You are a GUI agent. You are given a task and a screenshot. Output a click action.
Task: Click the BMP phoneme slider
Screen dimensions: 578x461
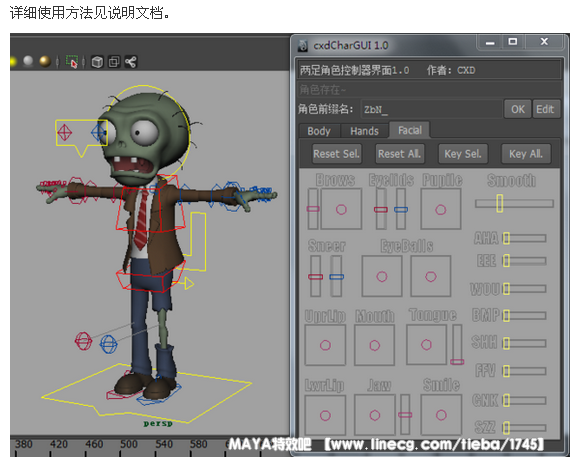[x=525, y=316]
